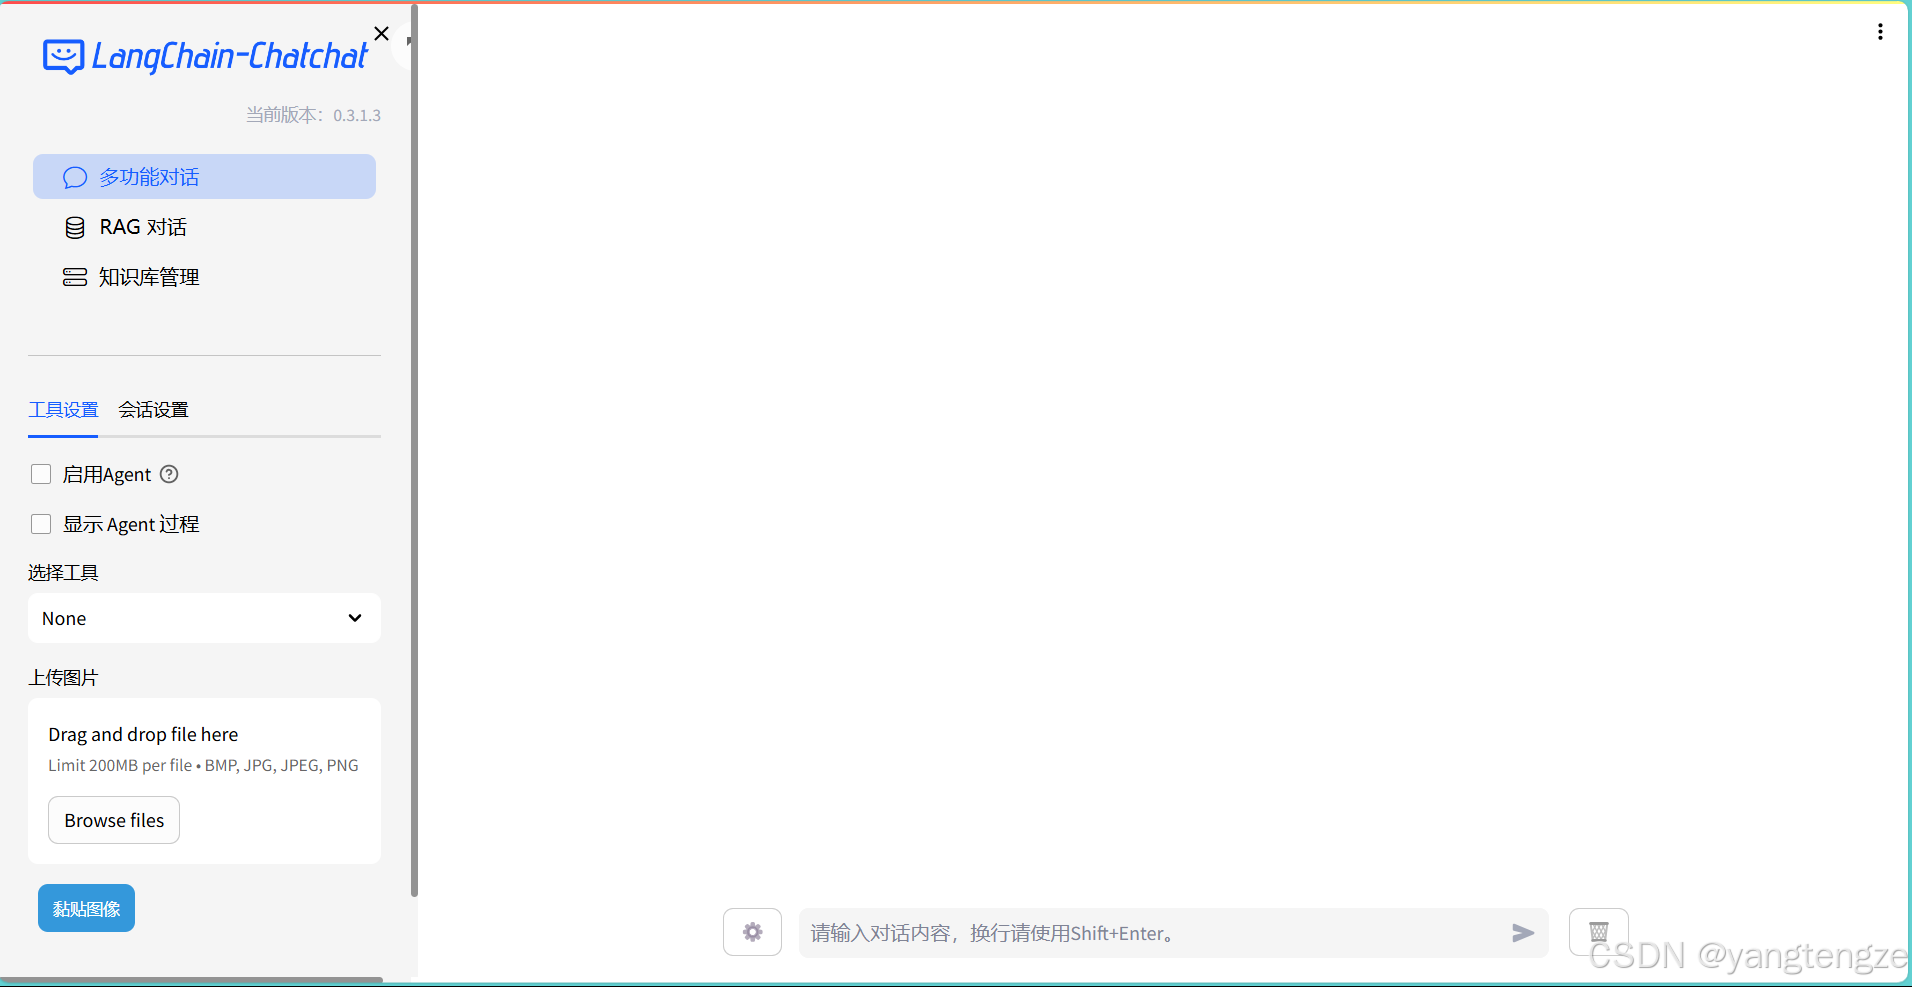Open chat settings with the gear icon

click(752, 932)
